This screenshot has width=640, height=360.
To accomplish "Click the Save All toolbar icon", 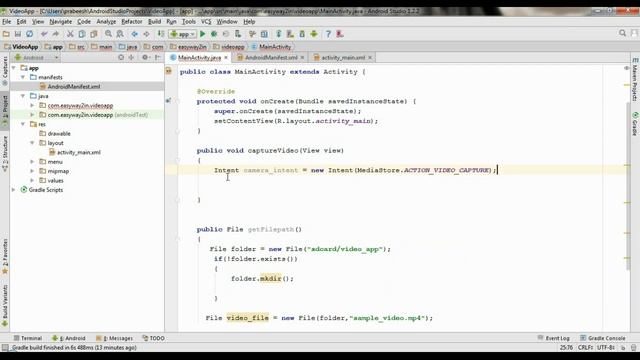I will 18,34.
